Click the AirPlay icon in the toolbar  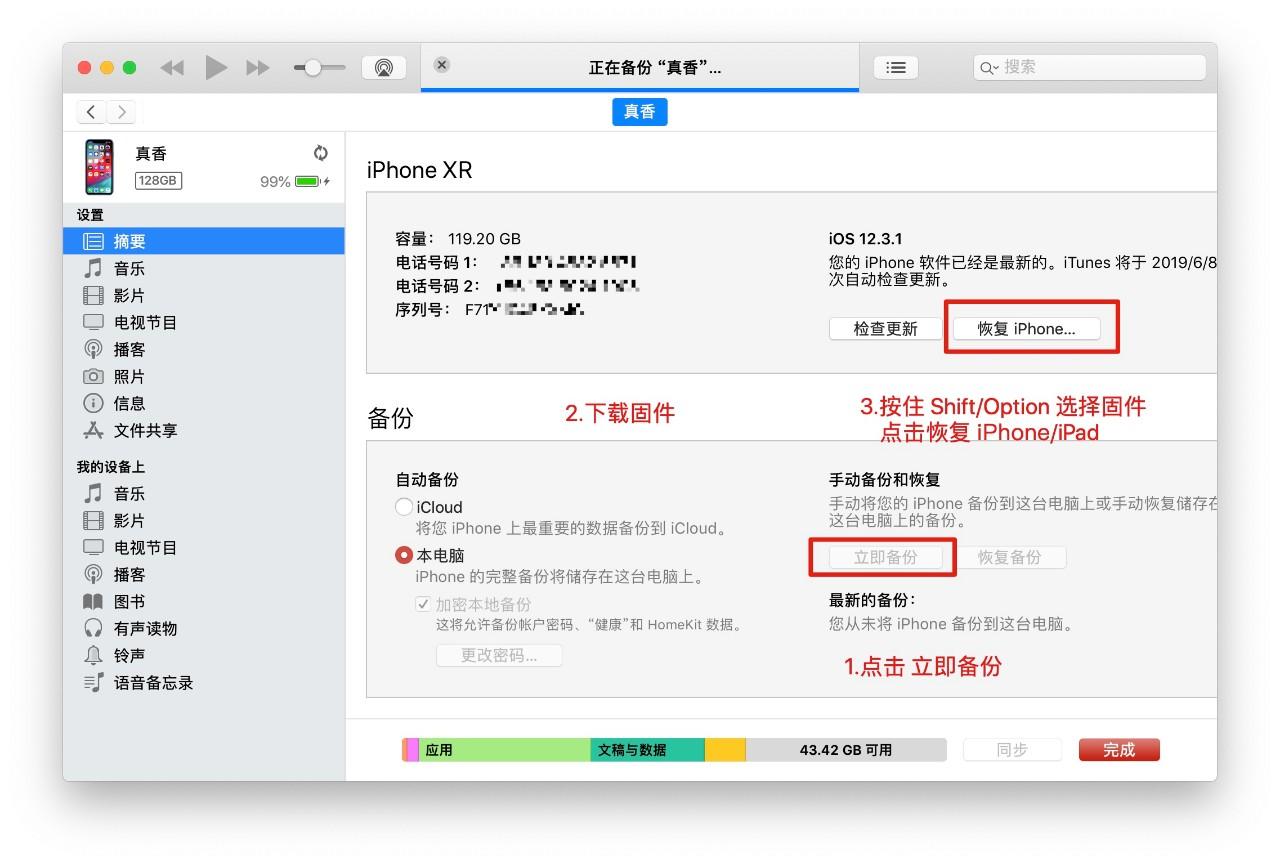pyautogui.click(x=384, y=67)
